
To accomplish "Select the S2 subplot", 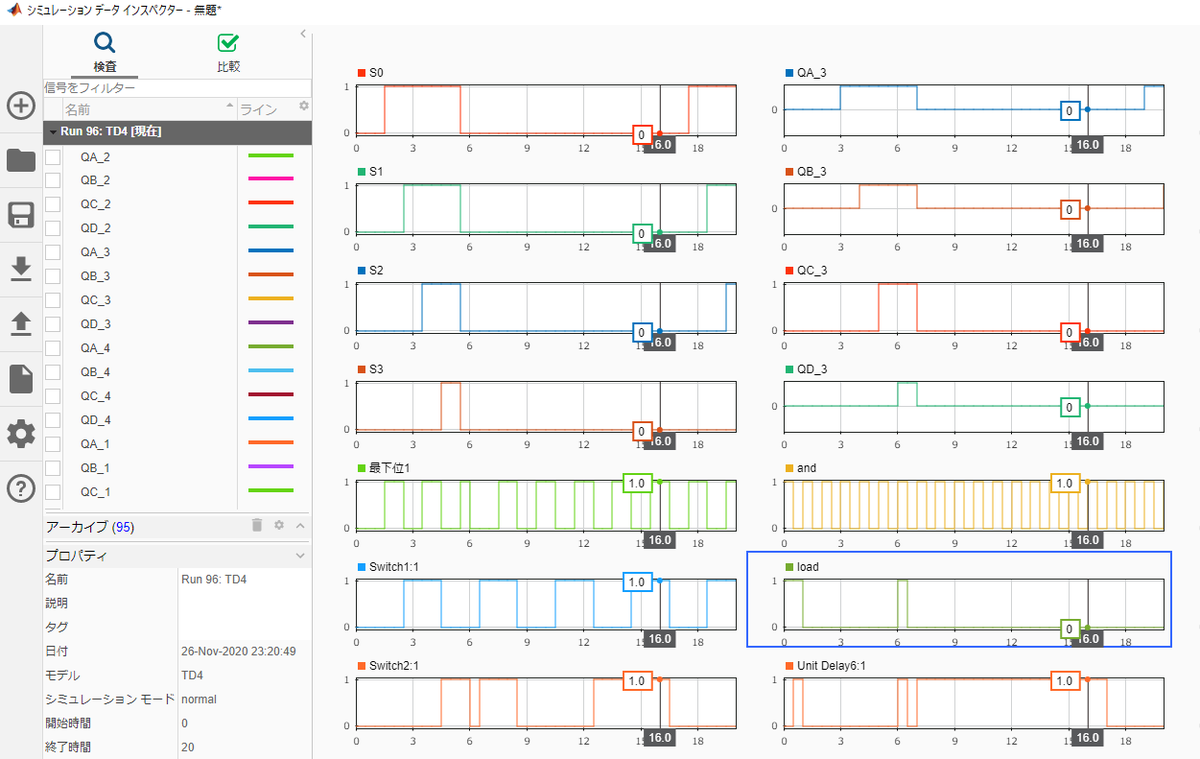I will tap(546, 307).
